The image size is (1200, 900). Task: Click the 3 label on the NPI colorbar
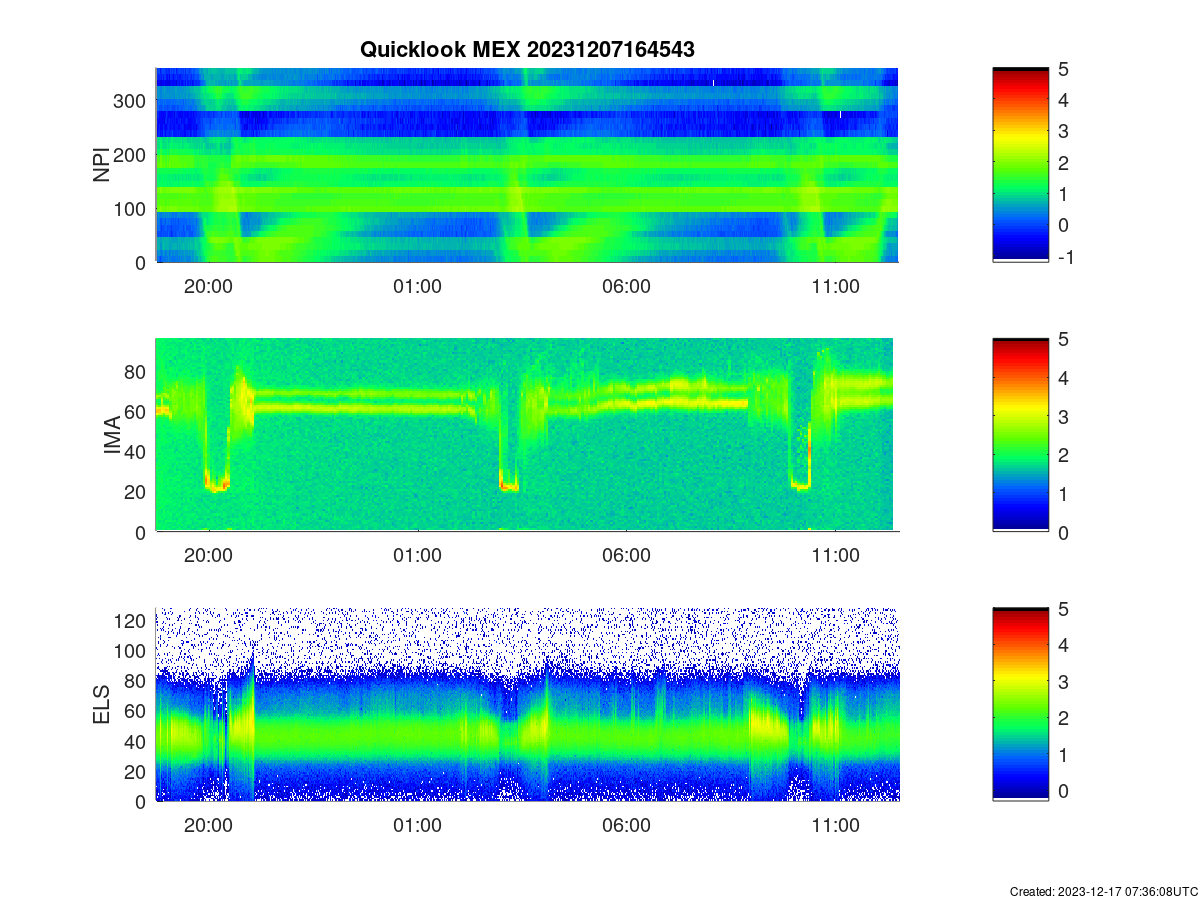pos(1064,131)
